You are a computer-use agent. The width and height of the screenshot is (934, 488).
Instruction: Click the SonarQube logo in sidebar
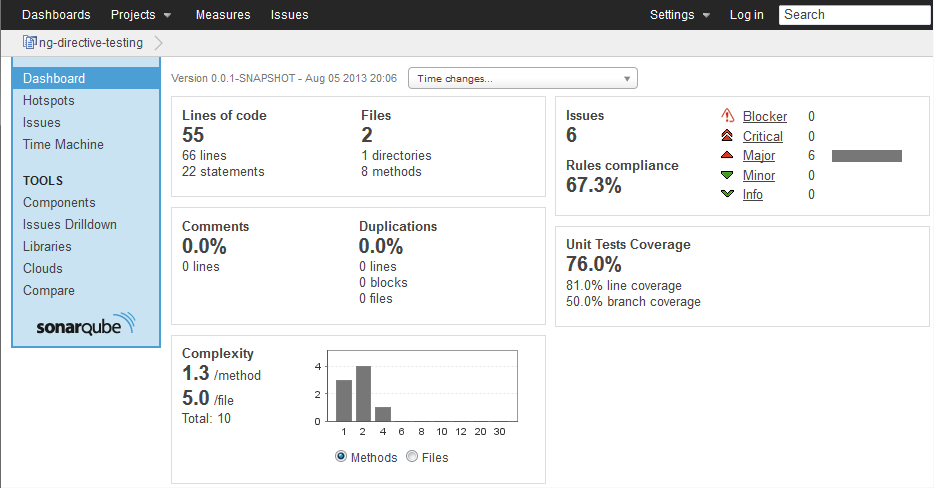pyautogui.click(x=85, y=325)
